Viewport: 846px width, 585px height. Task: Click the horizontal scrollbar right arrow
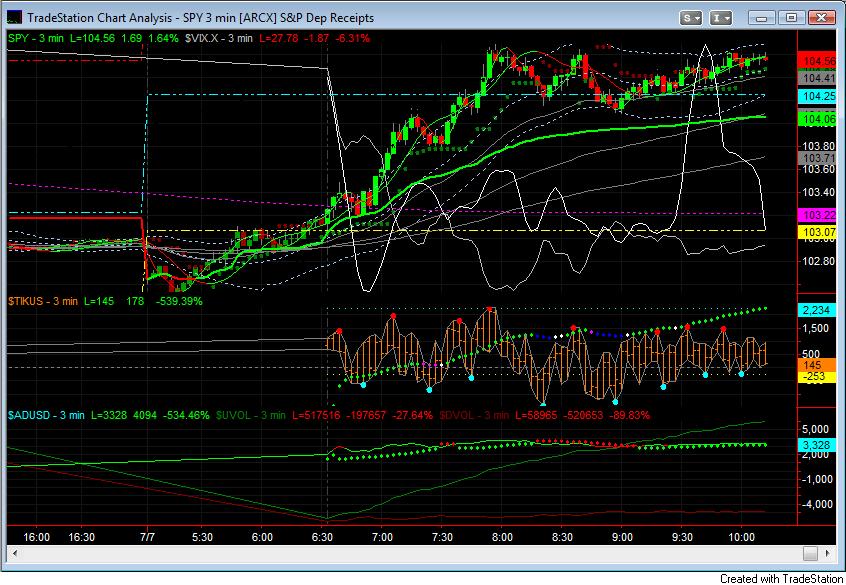point(828,553)
